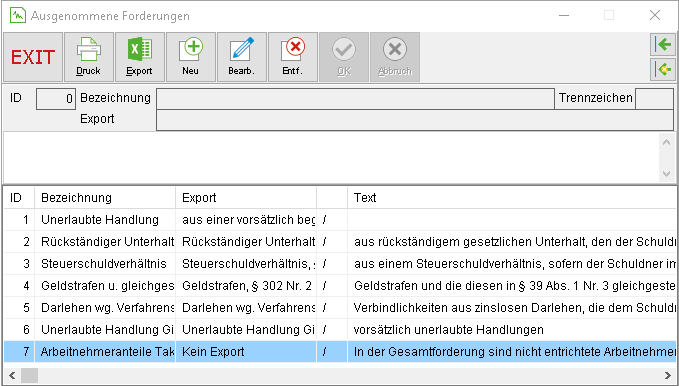
Task: Click the text area scroll up arrow
Action: click(666, 142)
